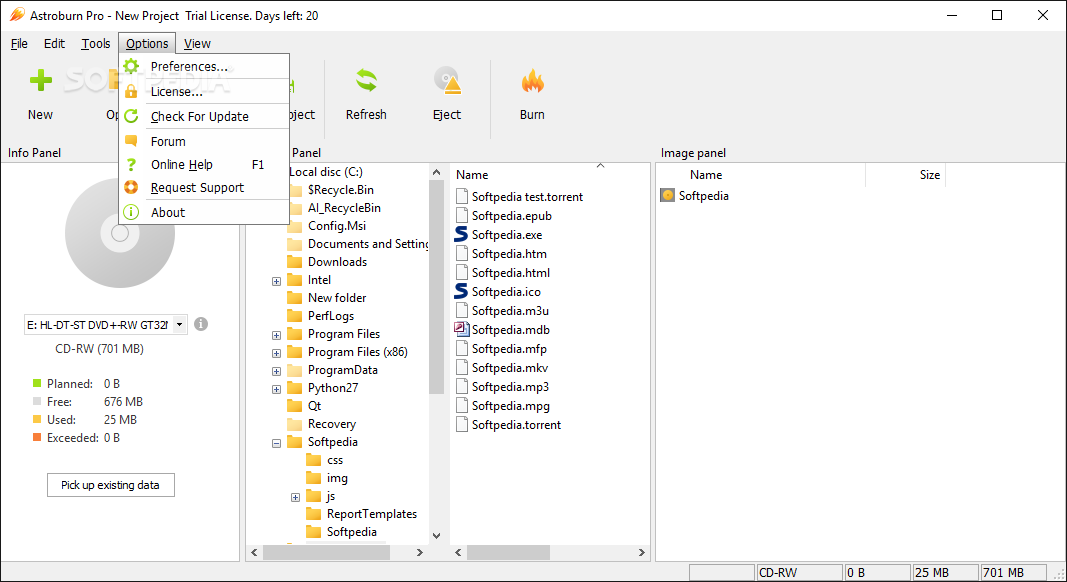Click Size column header in Image panel
Viewport: 1067px width, 582px height.
click(930, 175)
